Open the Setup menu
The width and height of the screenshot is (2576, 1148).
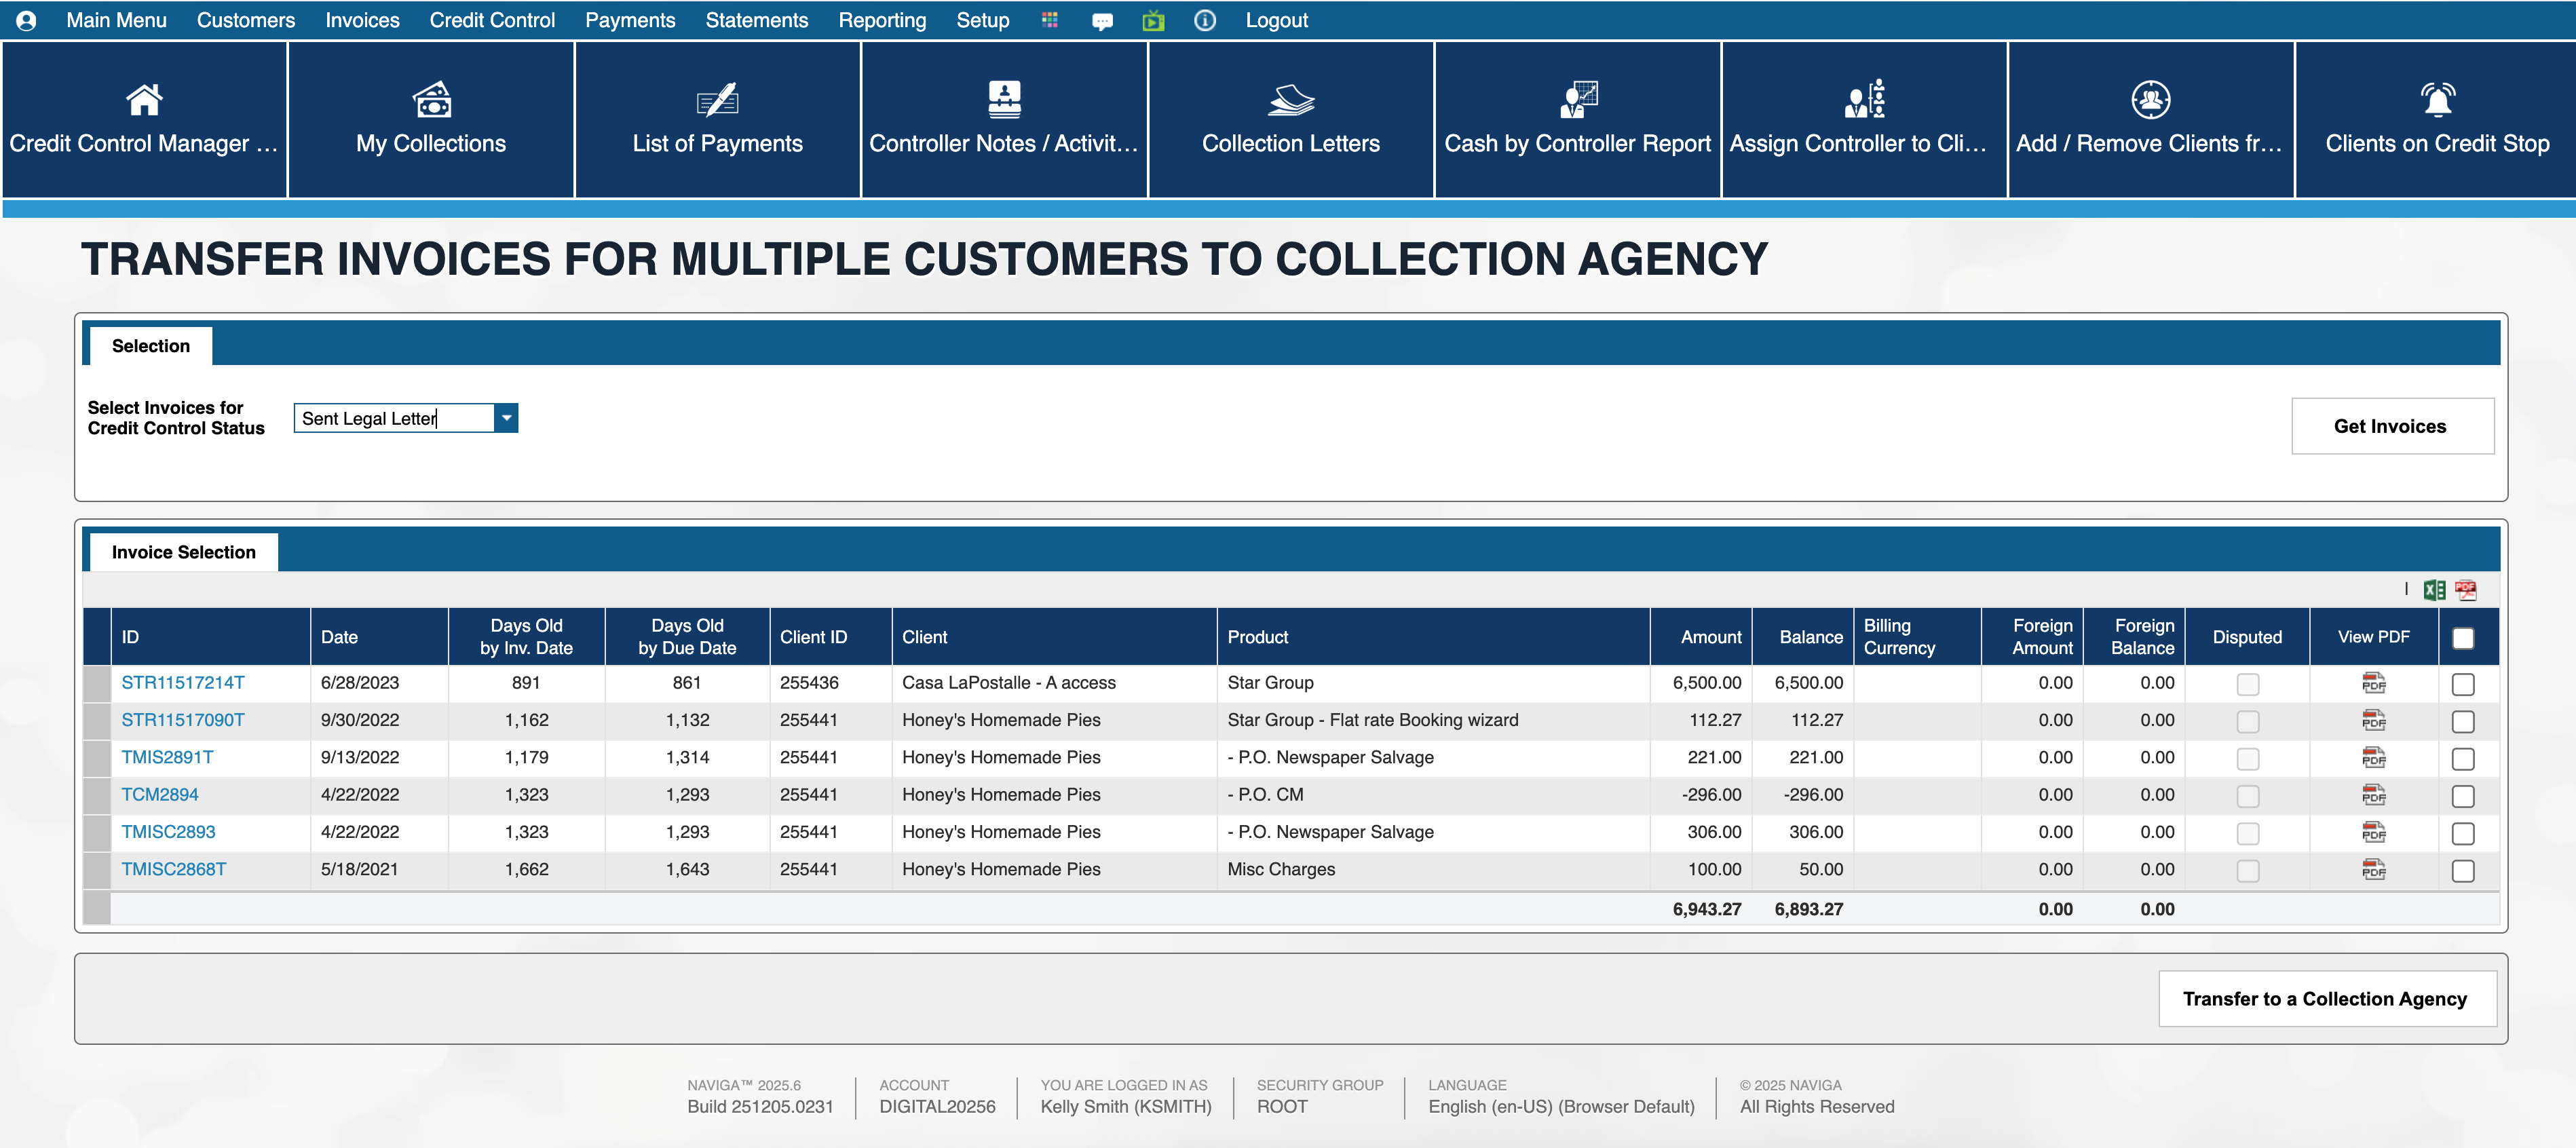[982, 20]
